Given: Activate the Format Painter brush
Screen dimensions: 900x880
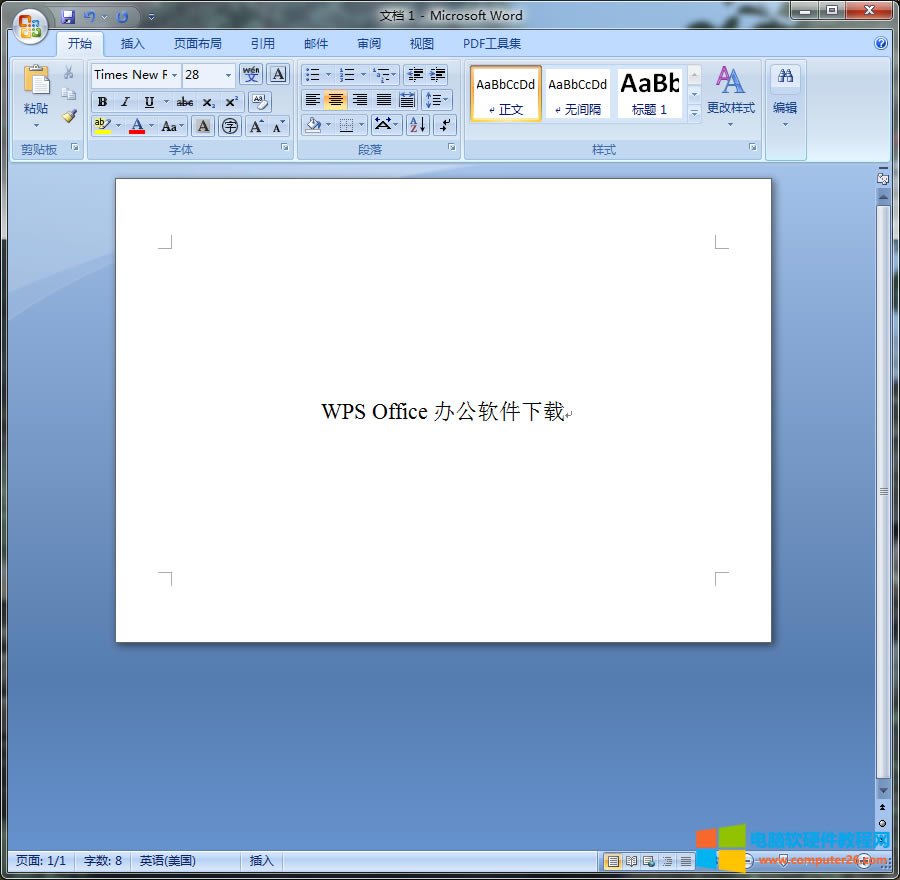Looking at the screenshot, I should pyautogui.click(x=69, y=115).
